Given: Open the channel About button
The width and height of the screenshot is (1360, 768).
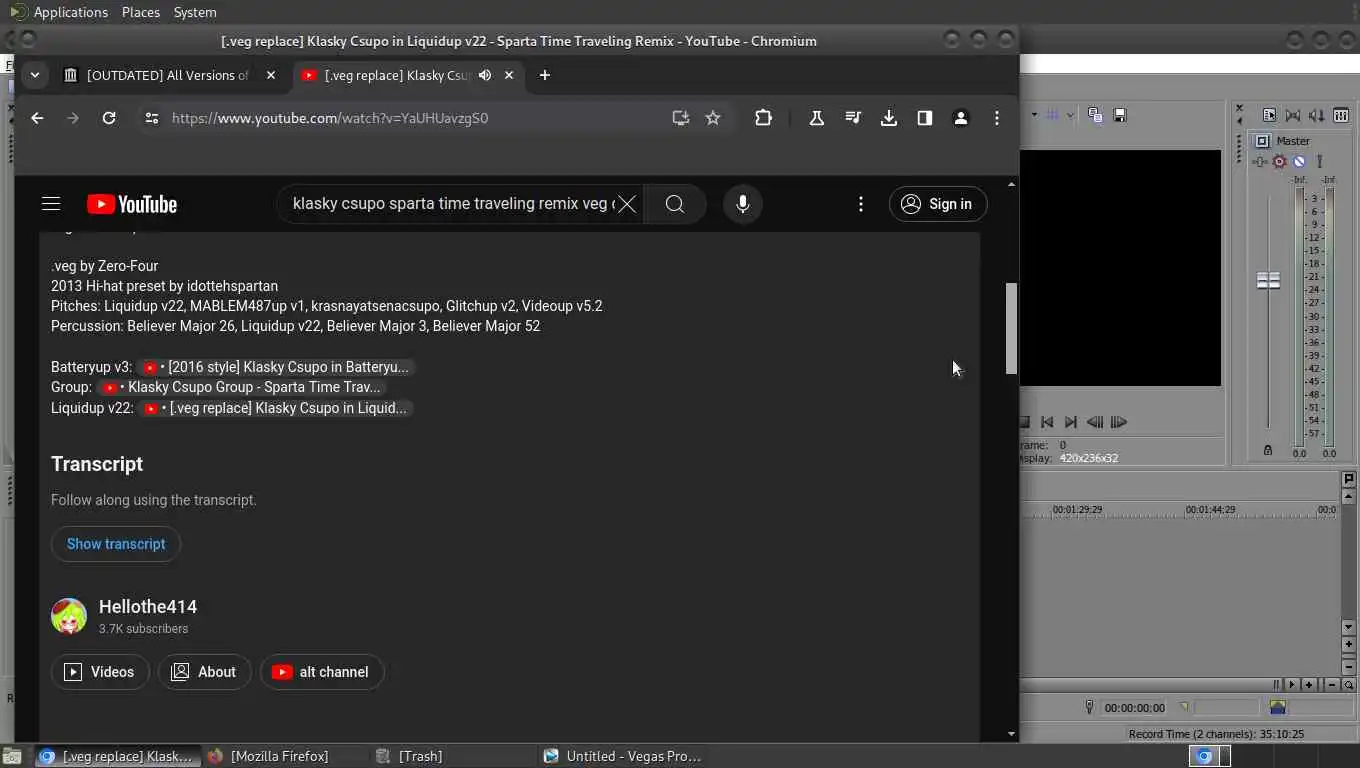Looking at the screenshot, I should point(204,672).
